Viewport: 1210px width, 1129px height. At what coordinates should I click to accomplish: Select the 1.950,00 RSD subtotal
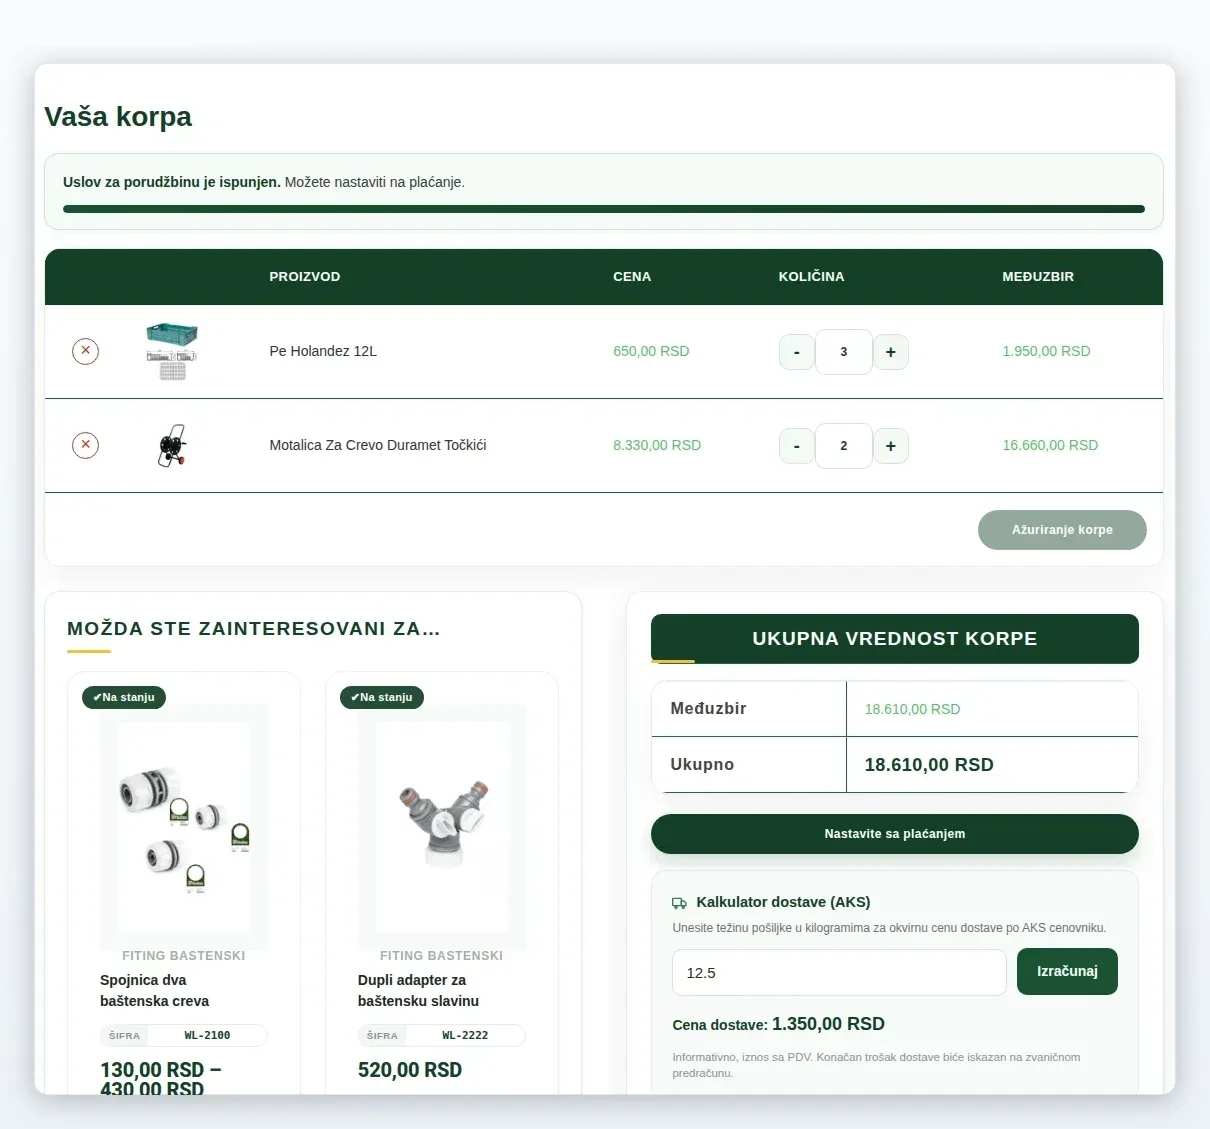tap(1046, 351)
